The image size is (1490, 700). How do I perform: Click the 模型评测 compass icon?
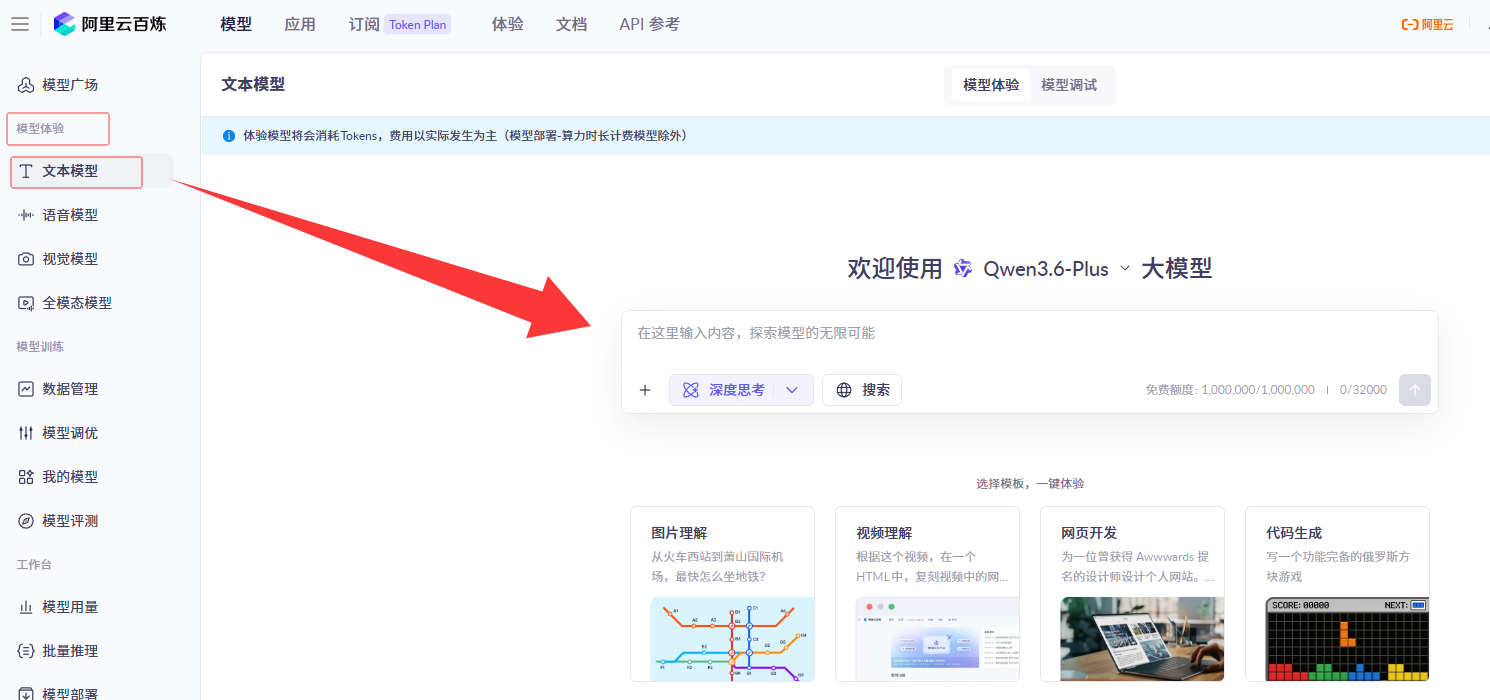click(26, 521)
